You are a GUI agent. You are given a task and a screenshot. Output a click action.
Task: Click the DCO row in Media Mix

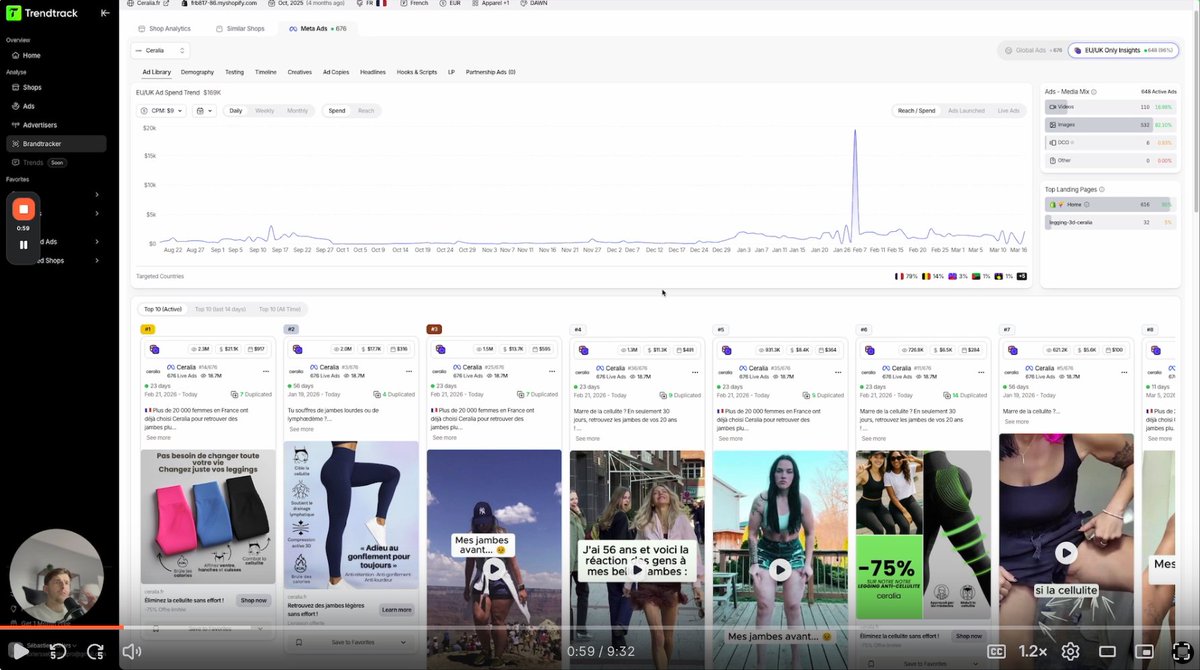point(1109,143)
